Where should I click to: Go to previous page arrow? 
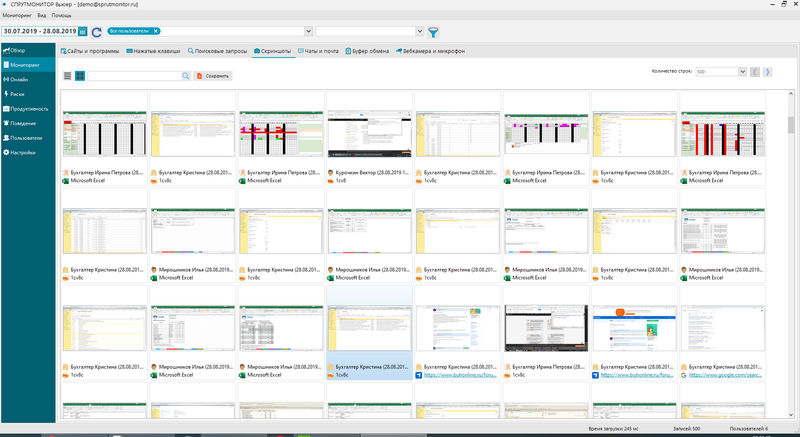(755, 72)
